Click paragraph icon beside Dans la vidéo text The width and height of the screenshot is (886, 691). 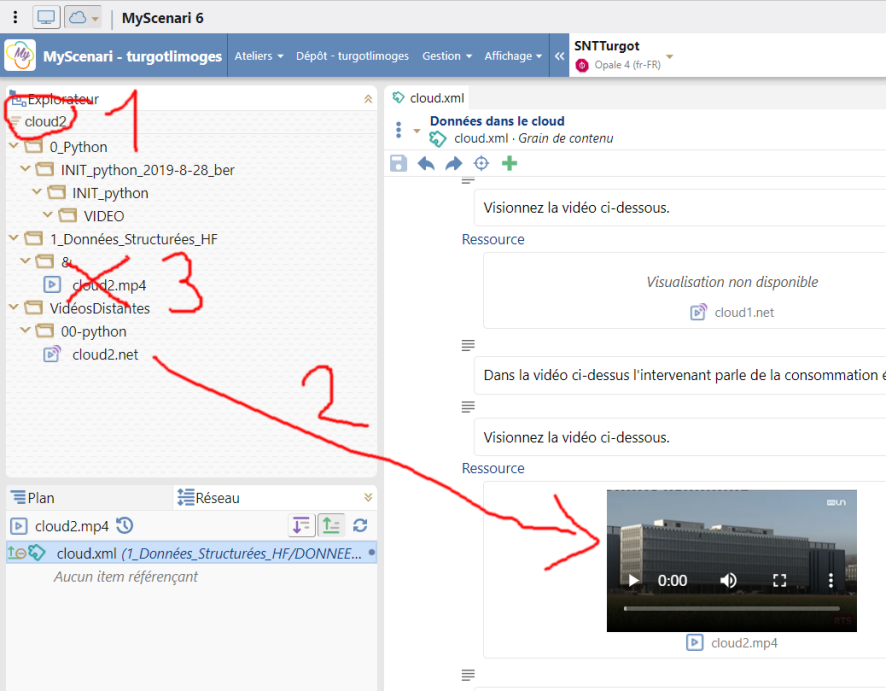pos(468,345)
